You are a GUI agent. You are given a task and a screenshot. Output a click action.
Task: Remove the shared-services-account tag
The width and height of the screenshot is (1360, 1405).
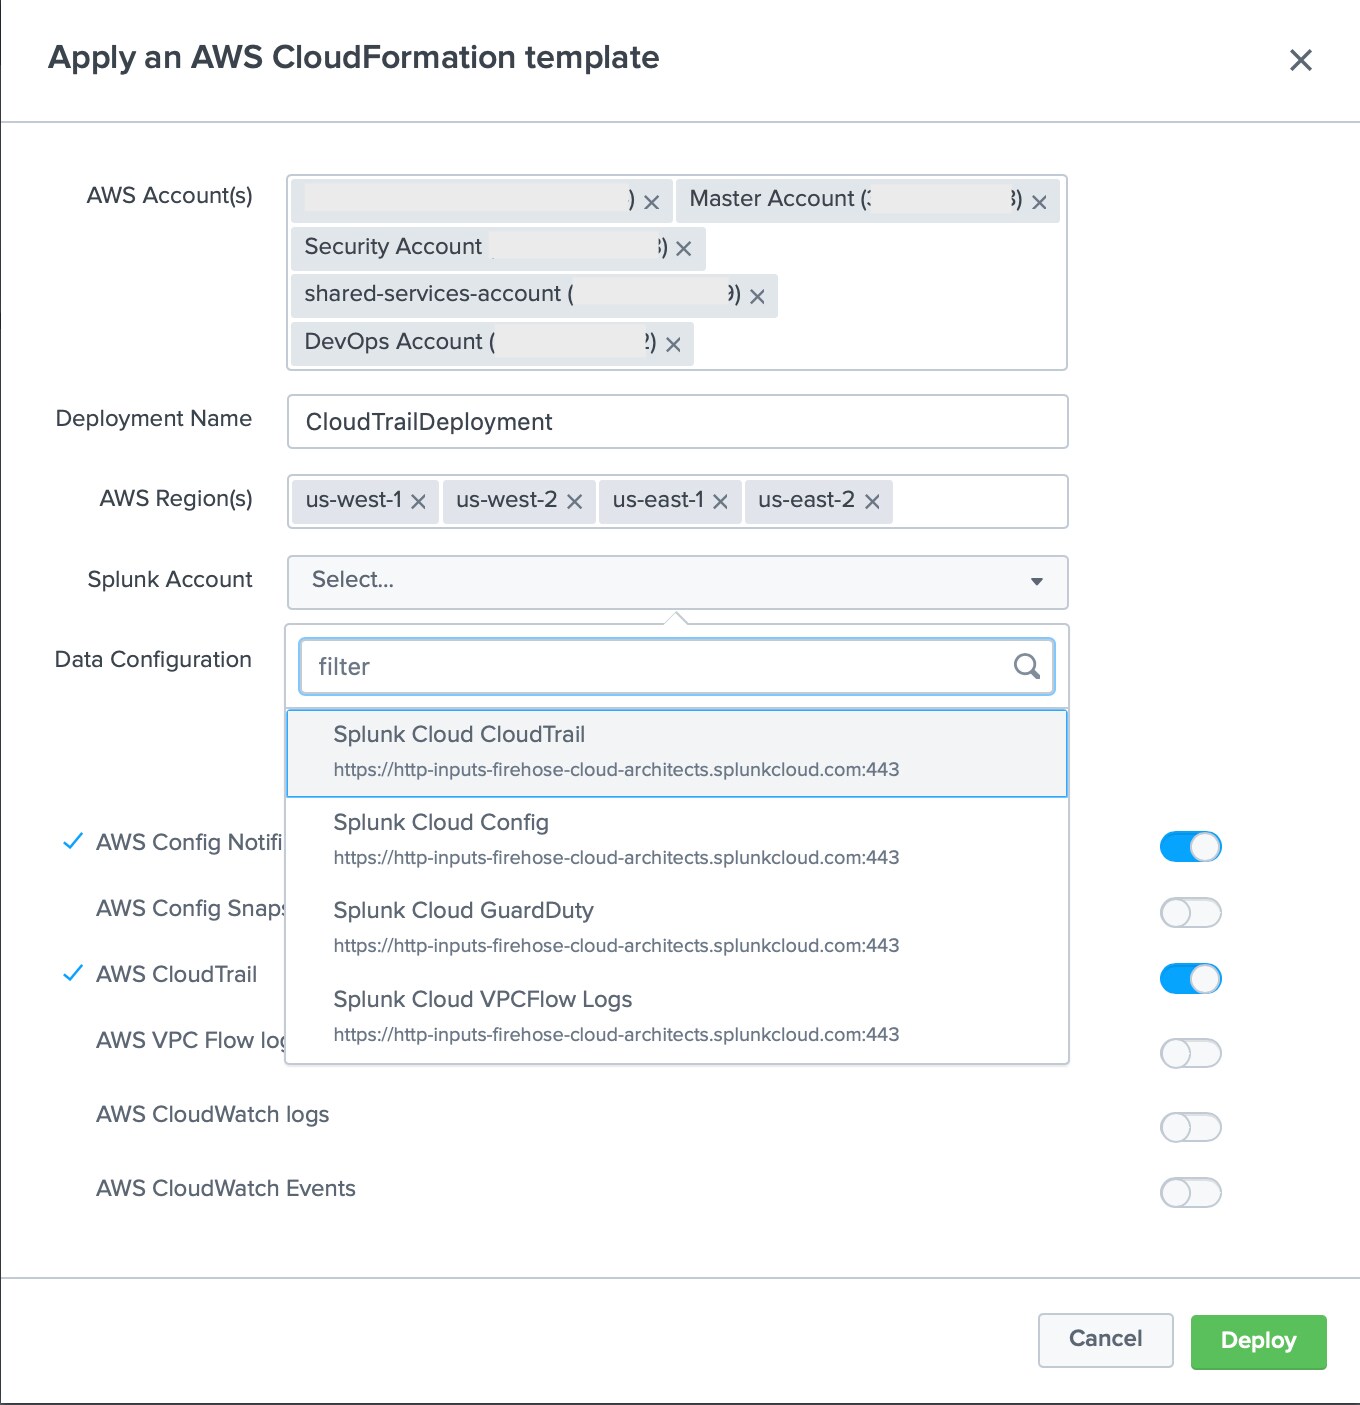click(757, 297)
